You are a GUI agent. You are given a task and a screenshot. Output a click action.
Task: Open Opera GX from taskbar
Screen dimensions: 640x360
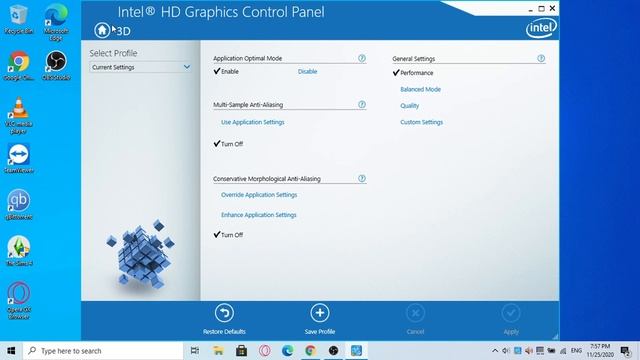[x=264, y=351]
